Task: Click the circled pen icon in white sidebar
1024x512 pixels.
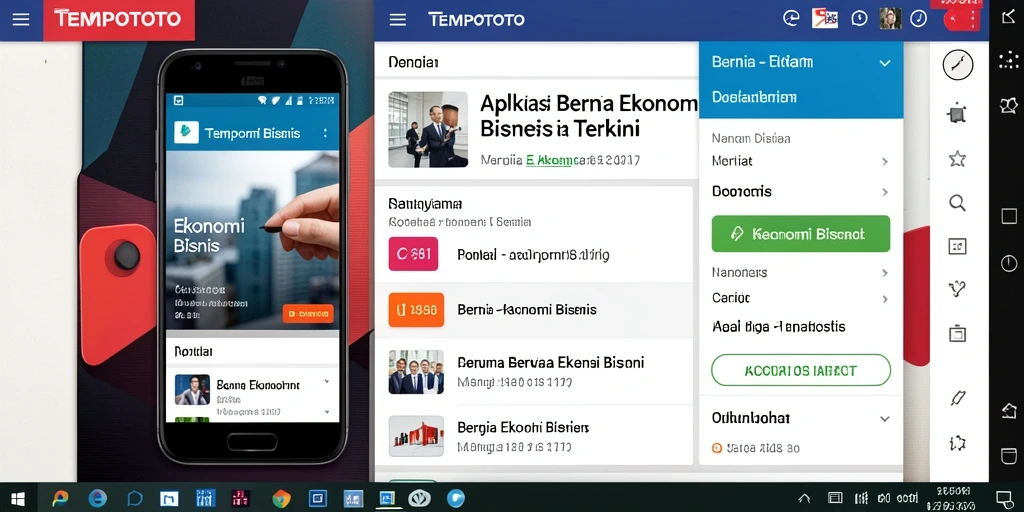Action: pyautogui.click(x=958, y=65)
